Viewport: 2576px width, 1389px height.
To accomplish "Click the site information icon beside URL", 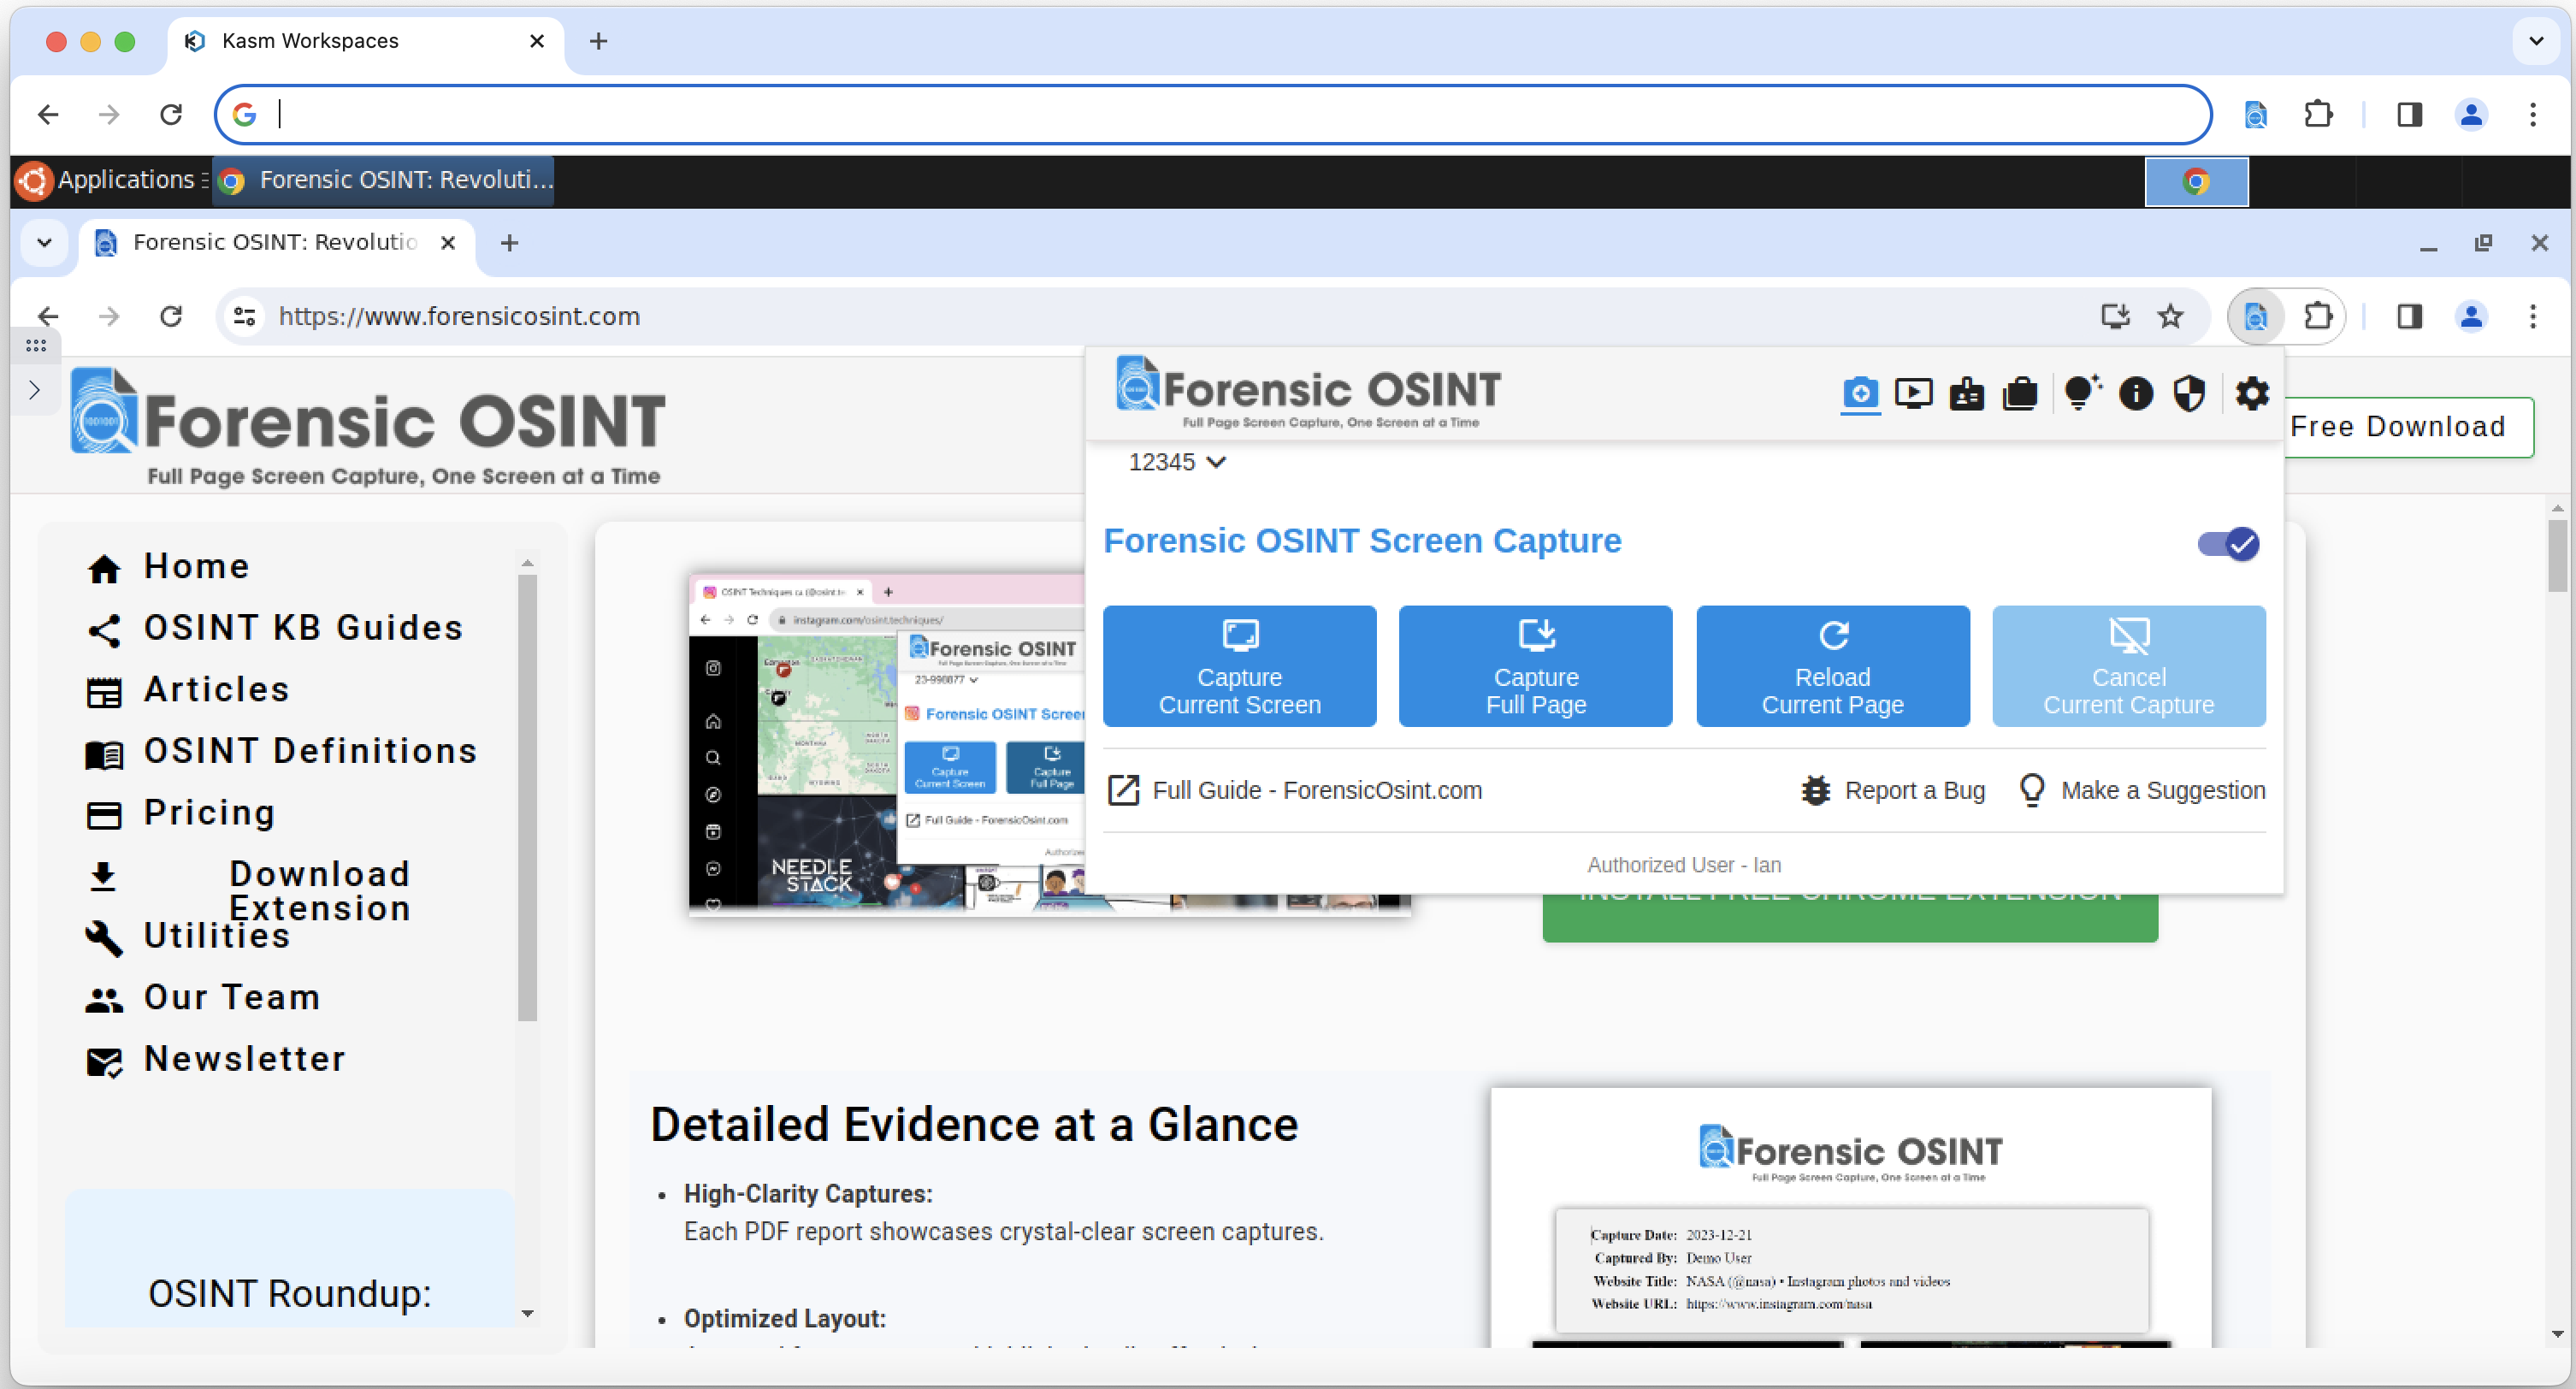I will [x=244, y=317].
